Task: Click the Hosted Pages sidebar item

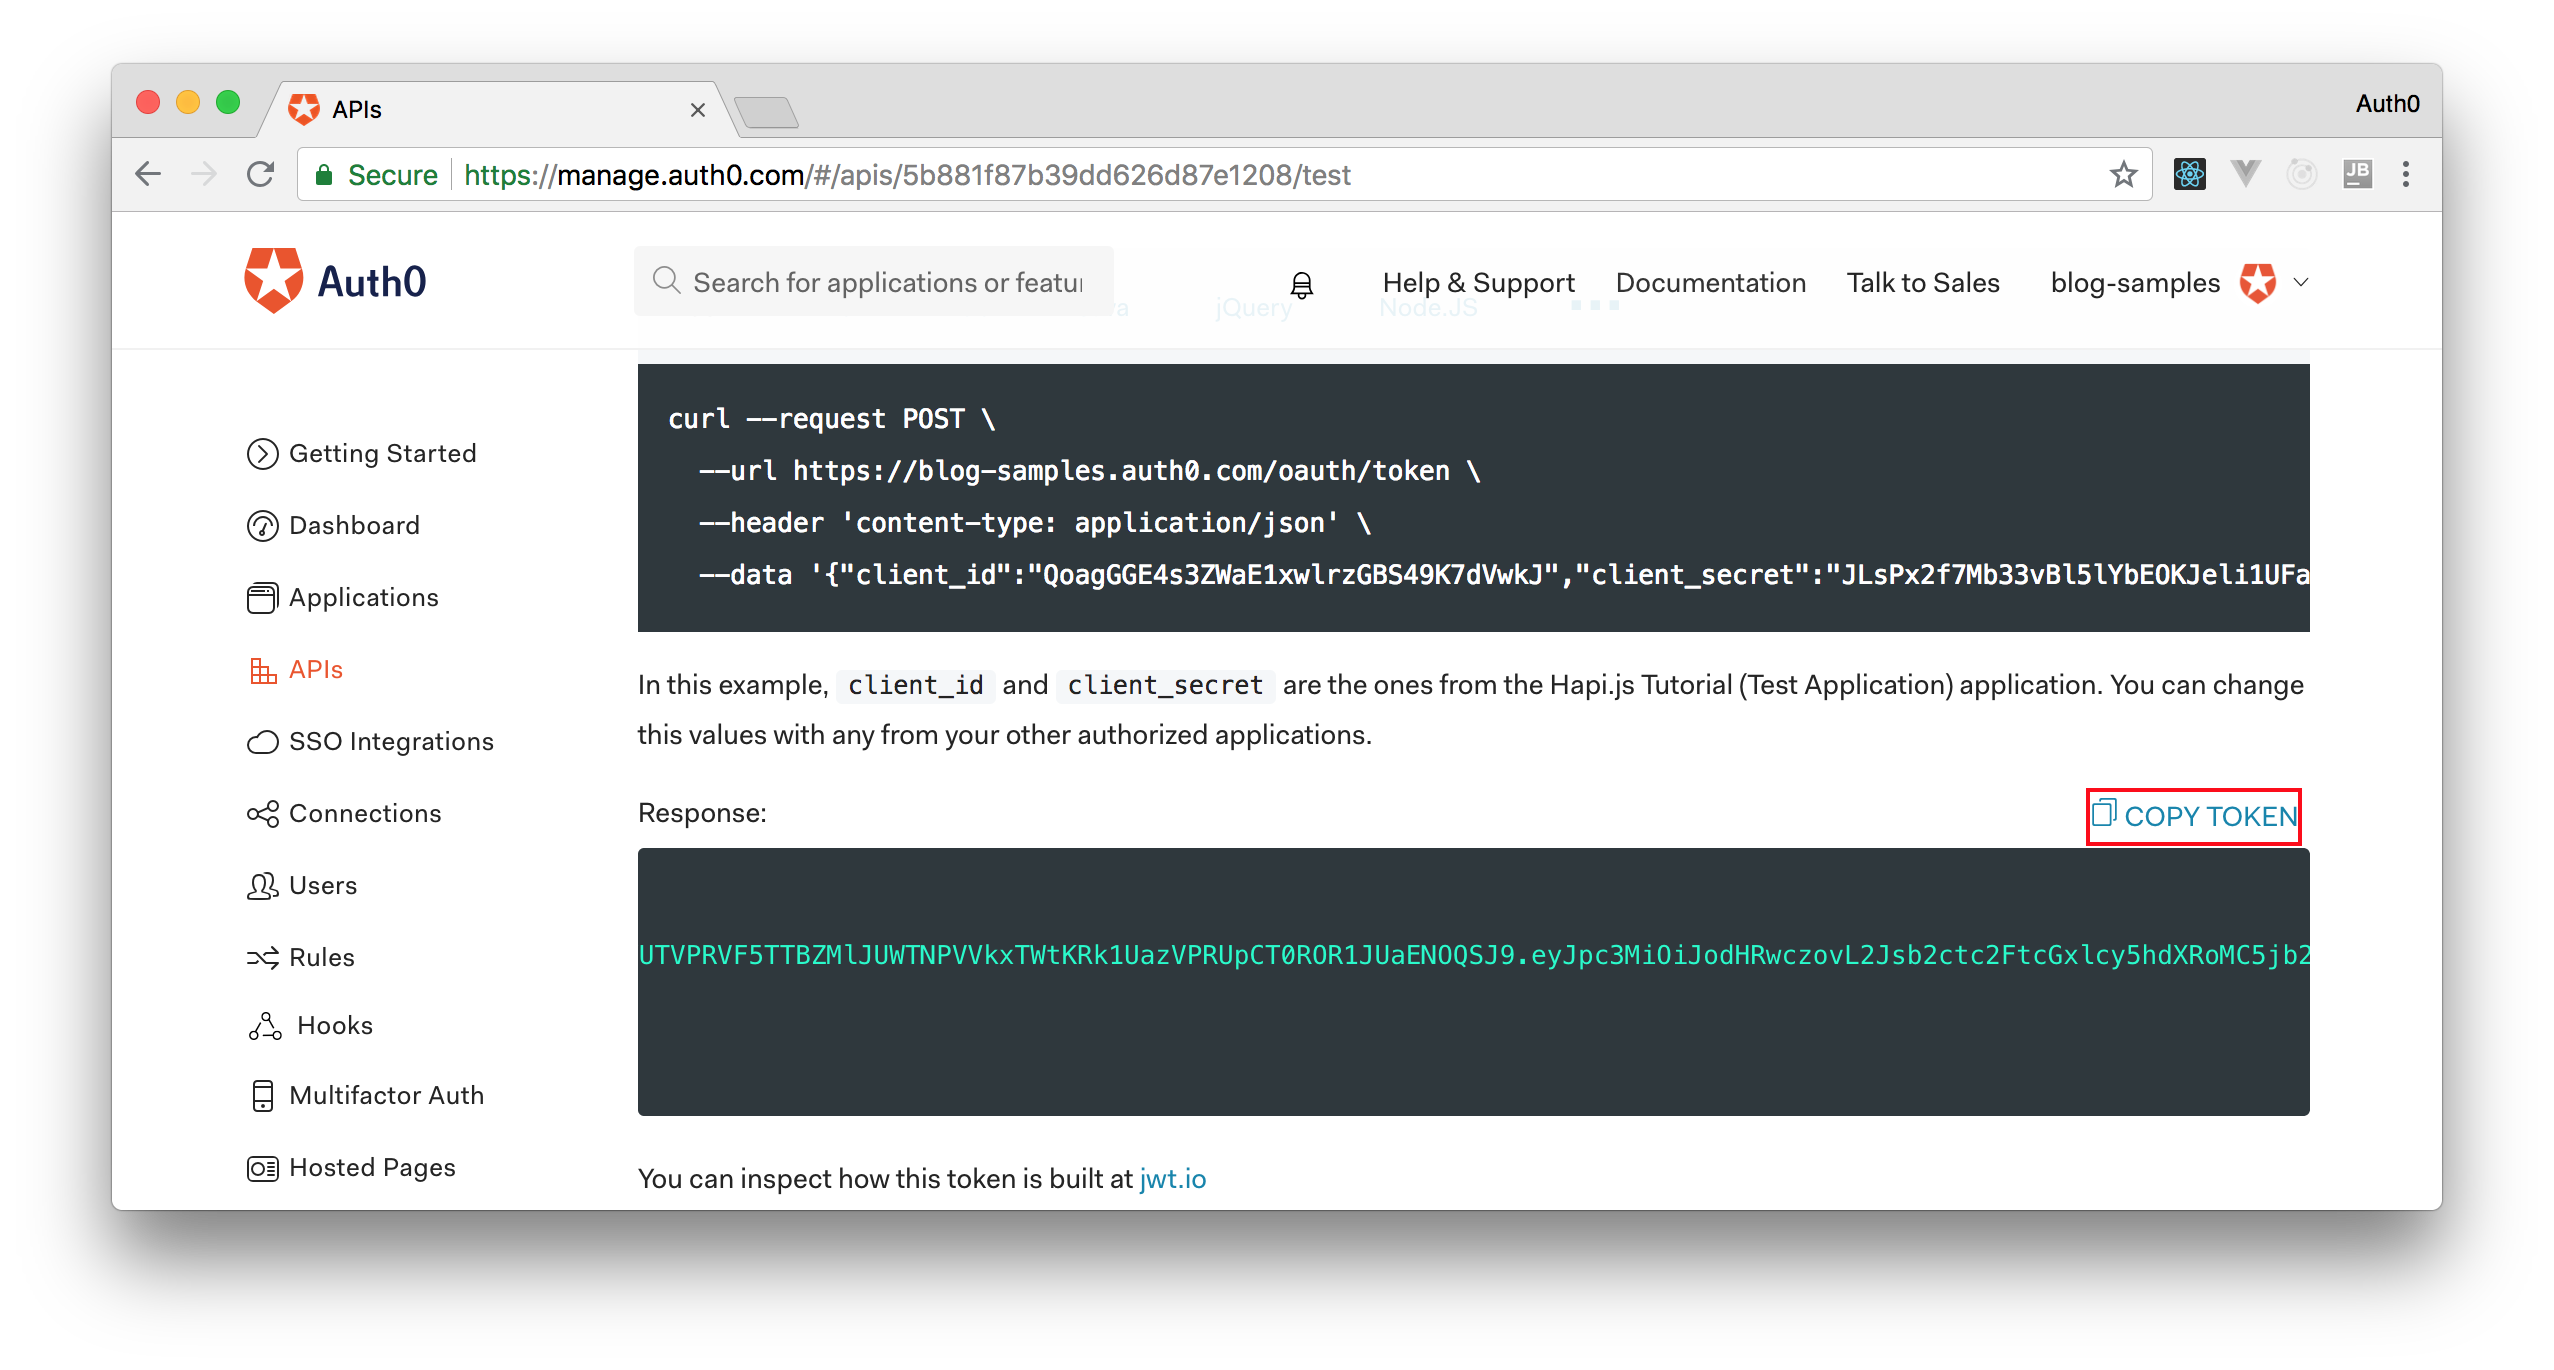Action: pyautogui.click(x=370, y=1166)
